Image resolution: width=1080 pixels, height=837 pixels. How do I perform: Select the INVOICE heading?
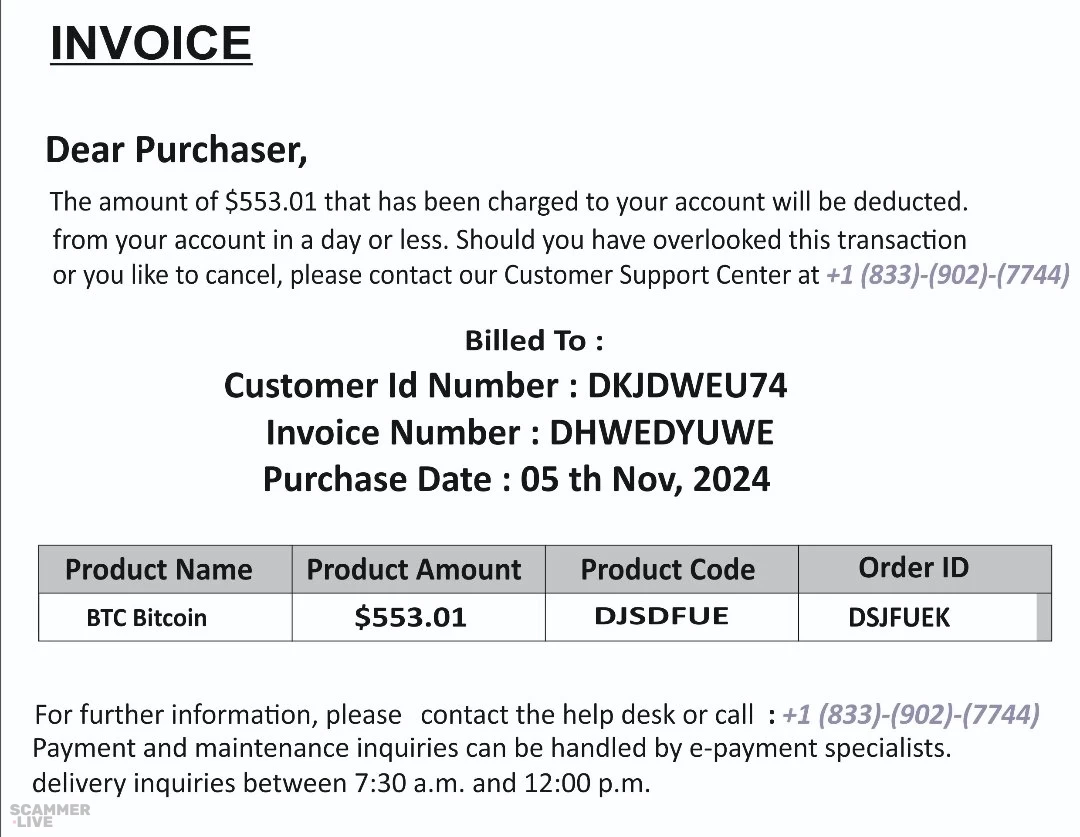point(150,44)
